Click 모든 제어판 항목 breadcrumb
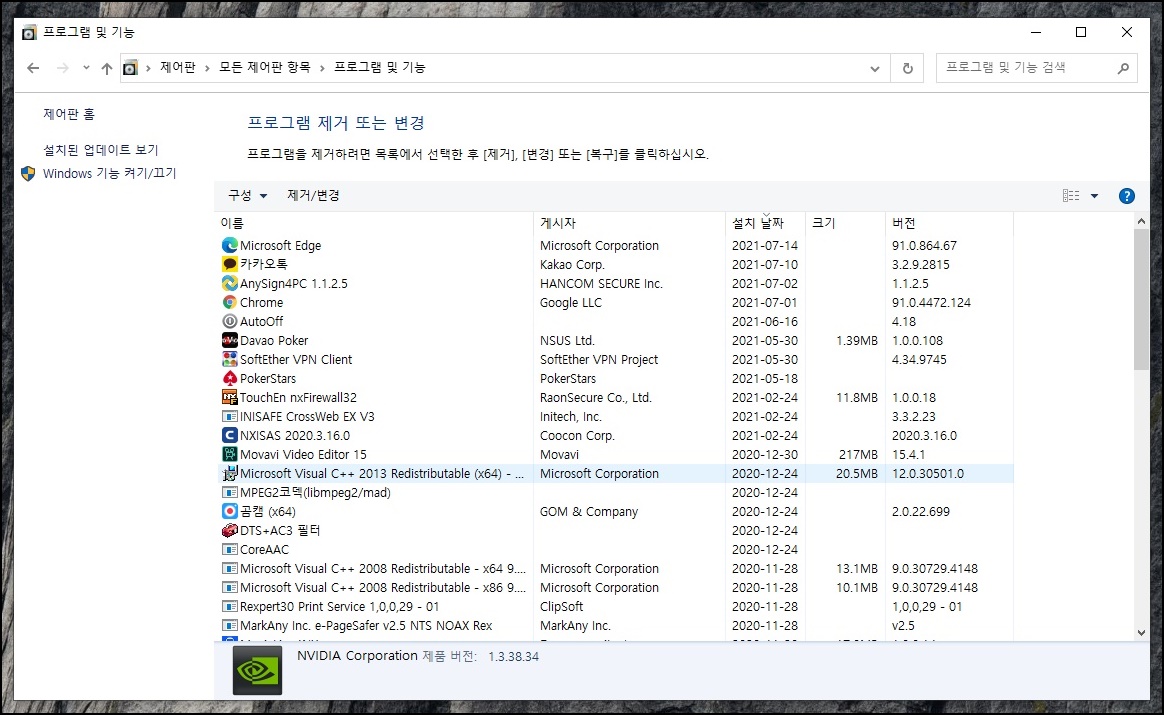This screenshot has width=1164, height=715. (x=264, y=68)
